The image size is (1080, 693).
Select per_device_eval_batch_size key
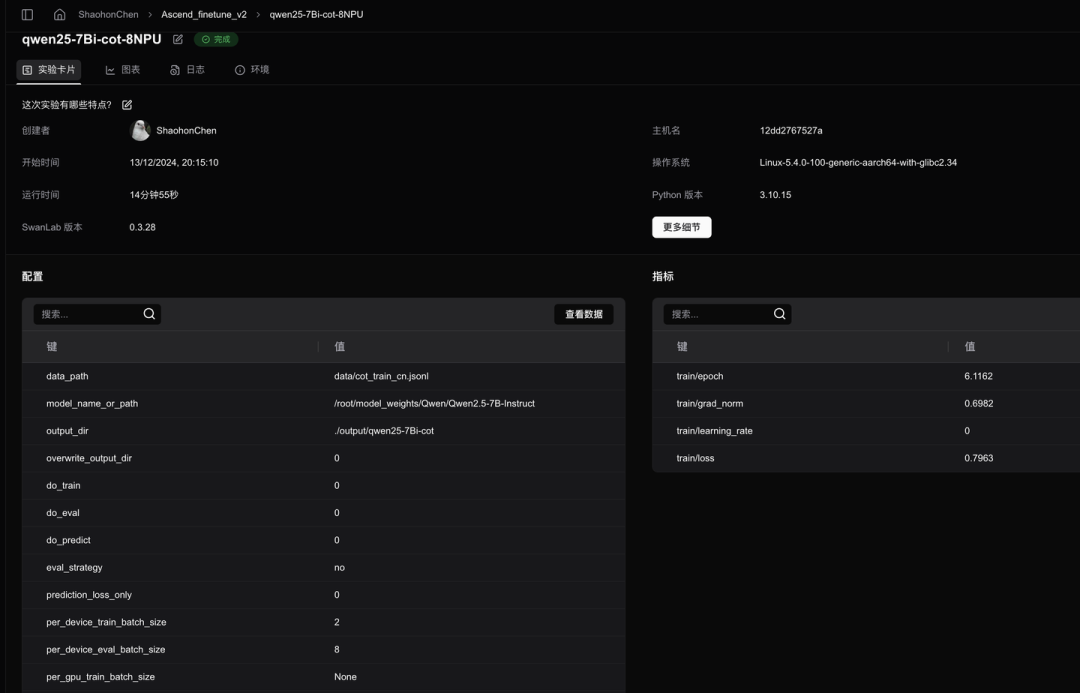click(x=105, y=650)
